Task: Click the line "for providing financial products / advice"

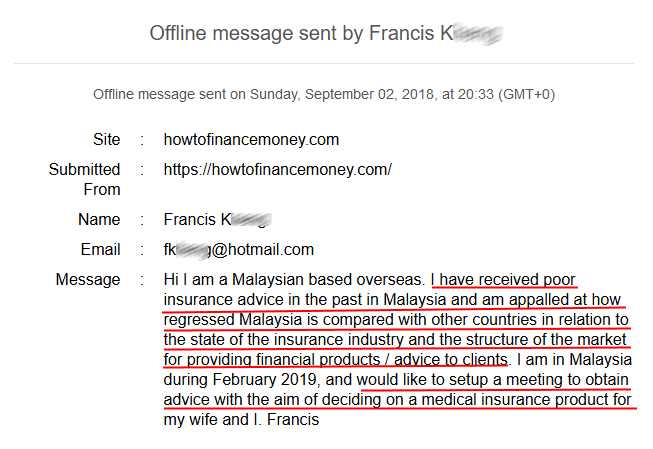Action: pyautogui.click(x=336, y=359)
